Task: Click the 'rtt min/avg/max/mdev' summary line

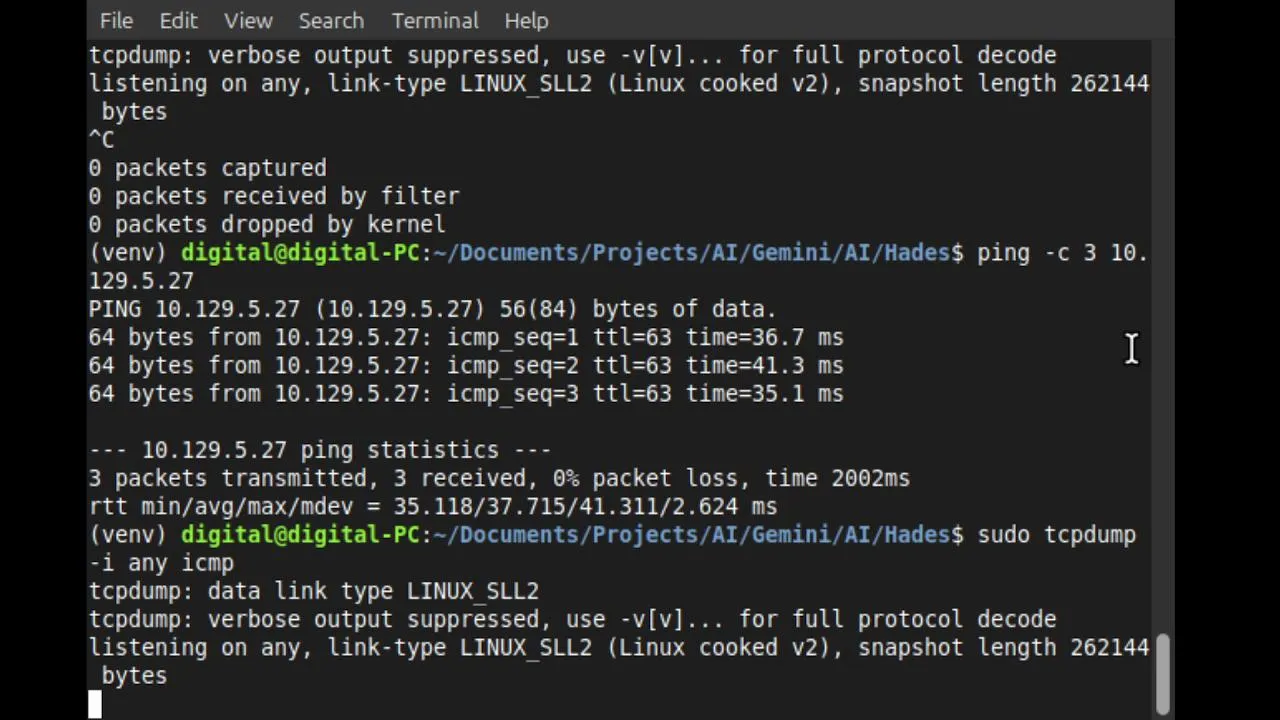Action: (432, 507)
